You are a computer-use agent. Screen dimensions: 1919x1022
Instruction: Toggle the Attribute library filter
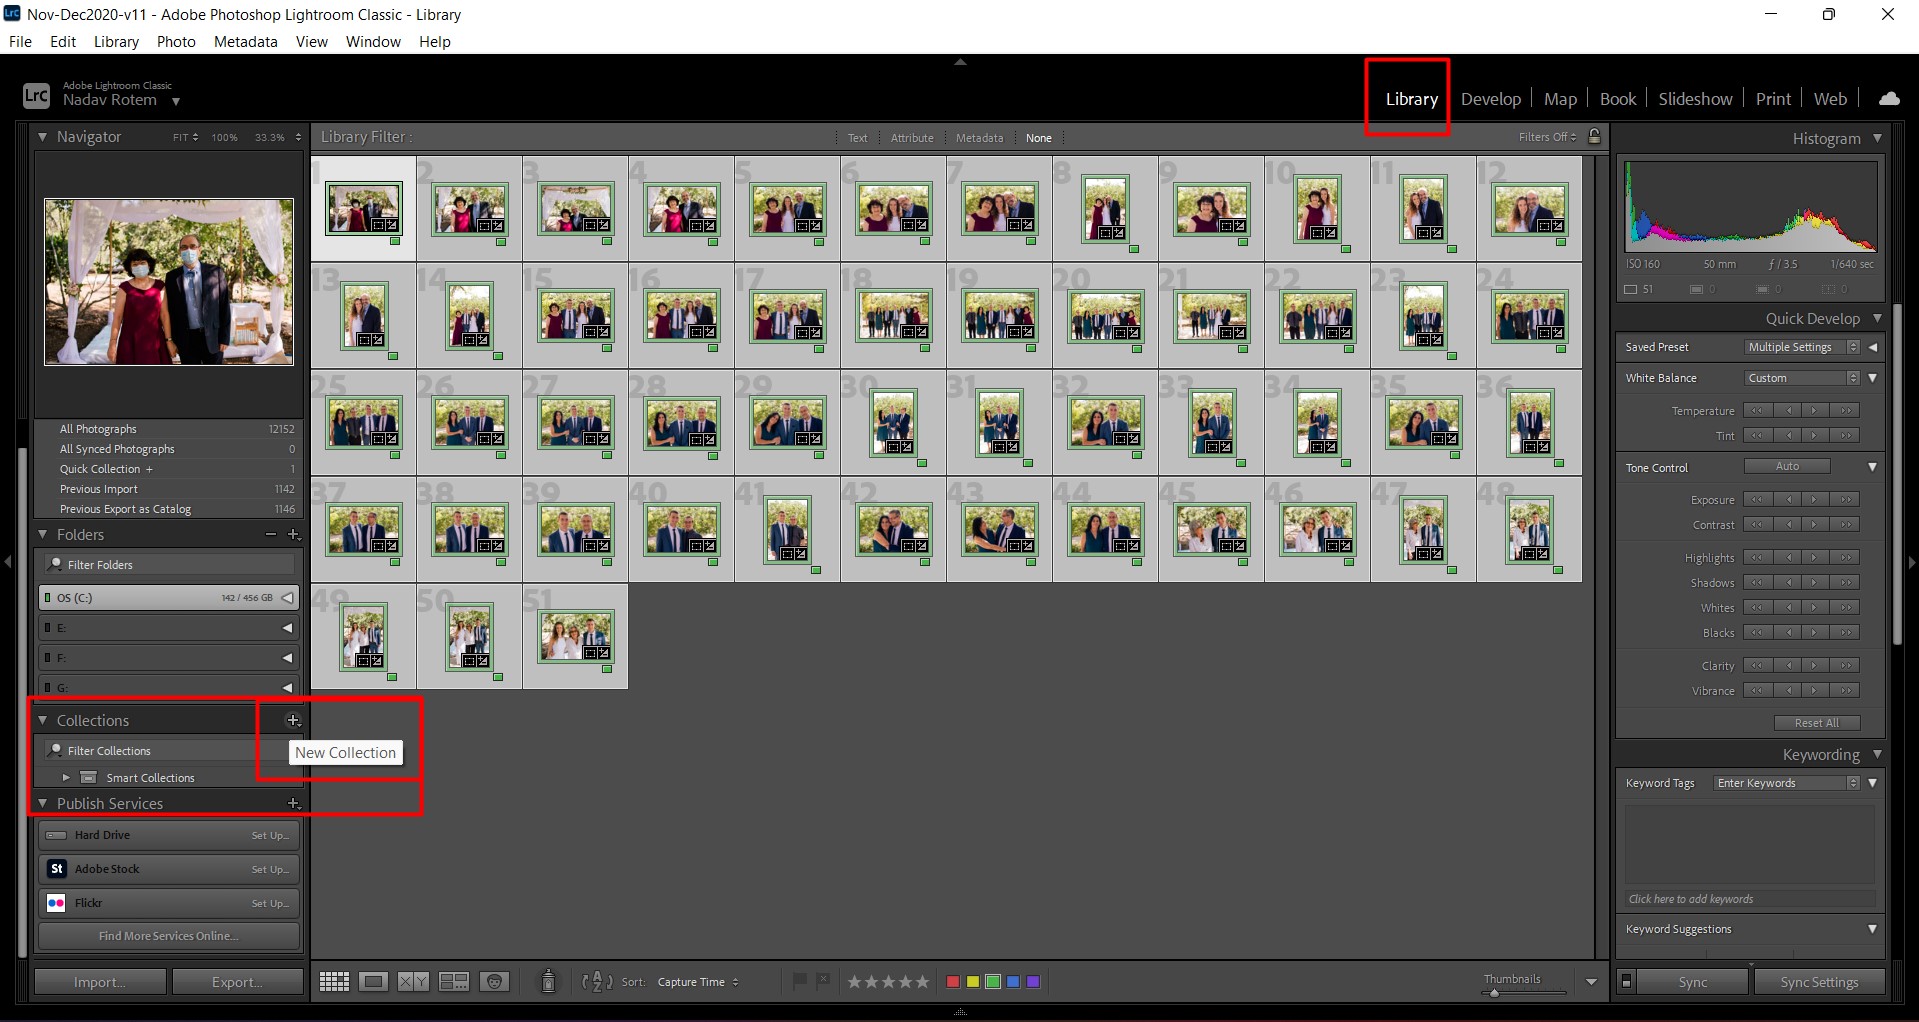[912, 138]
